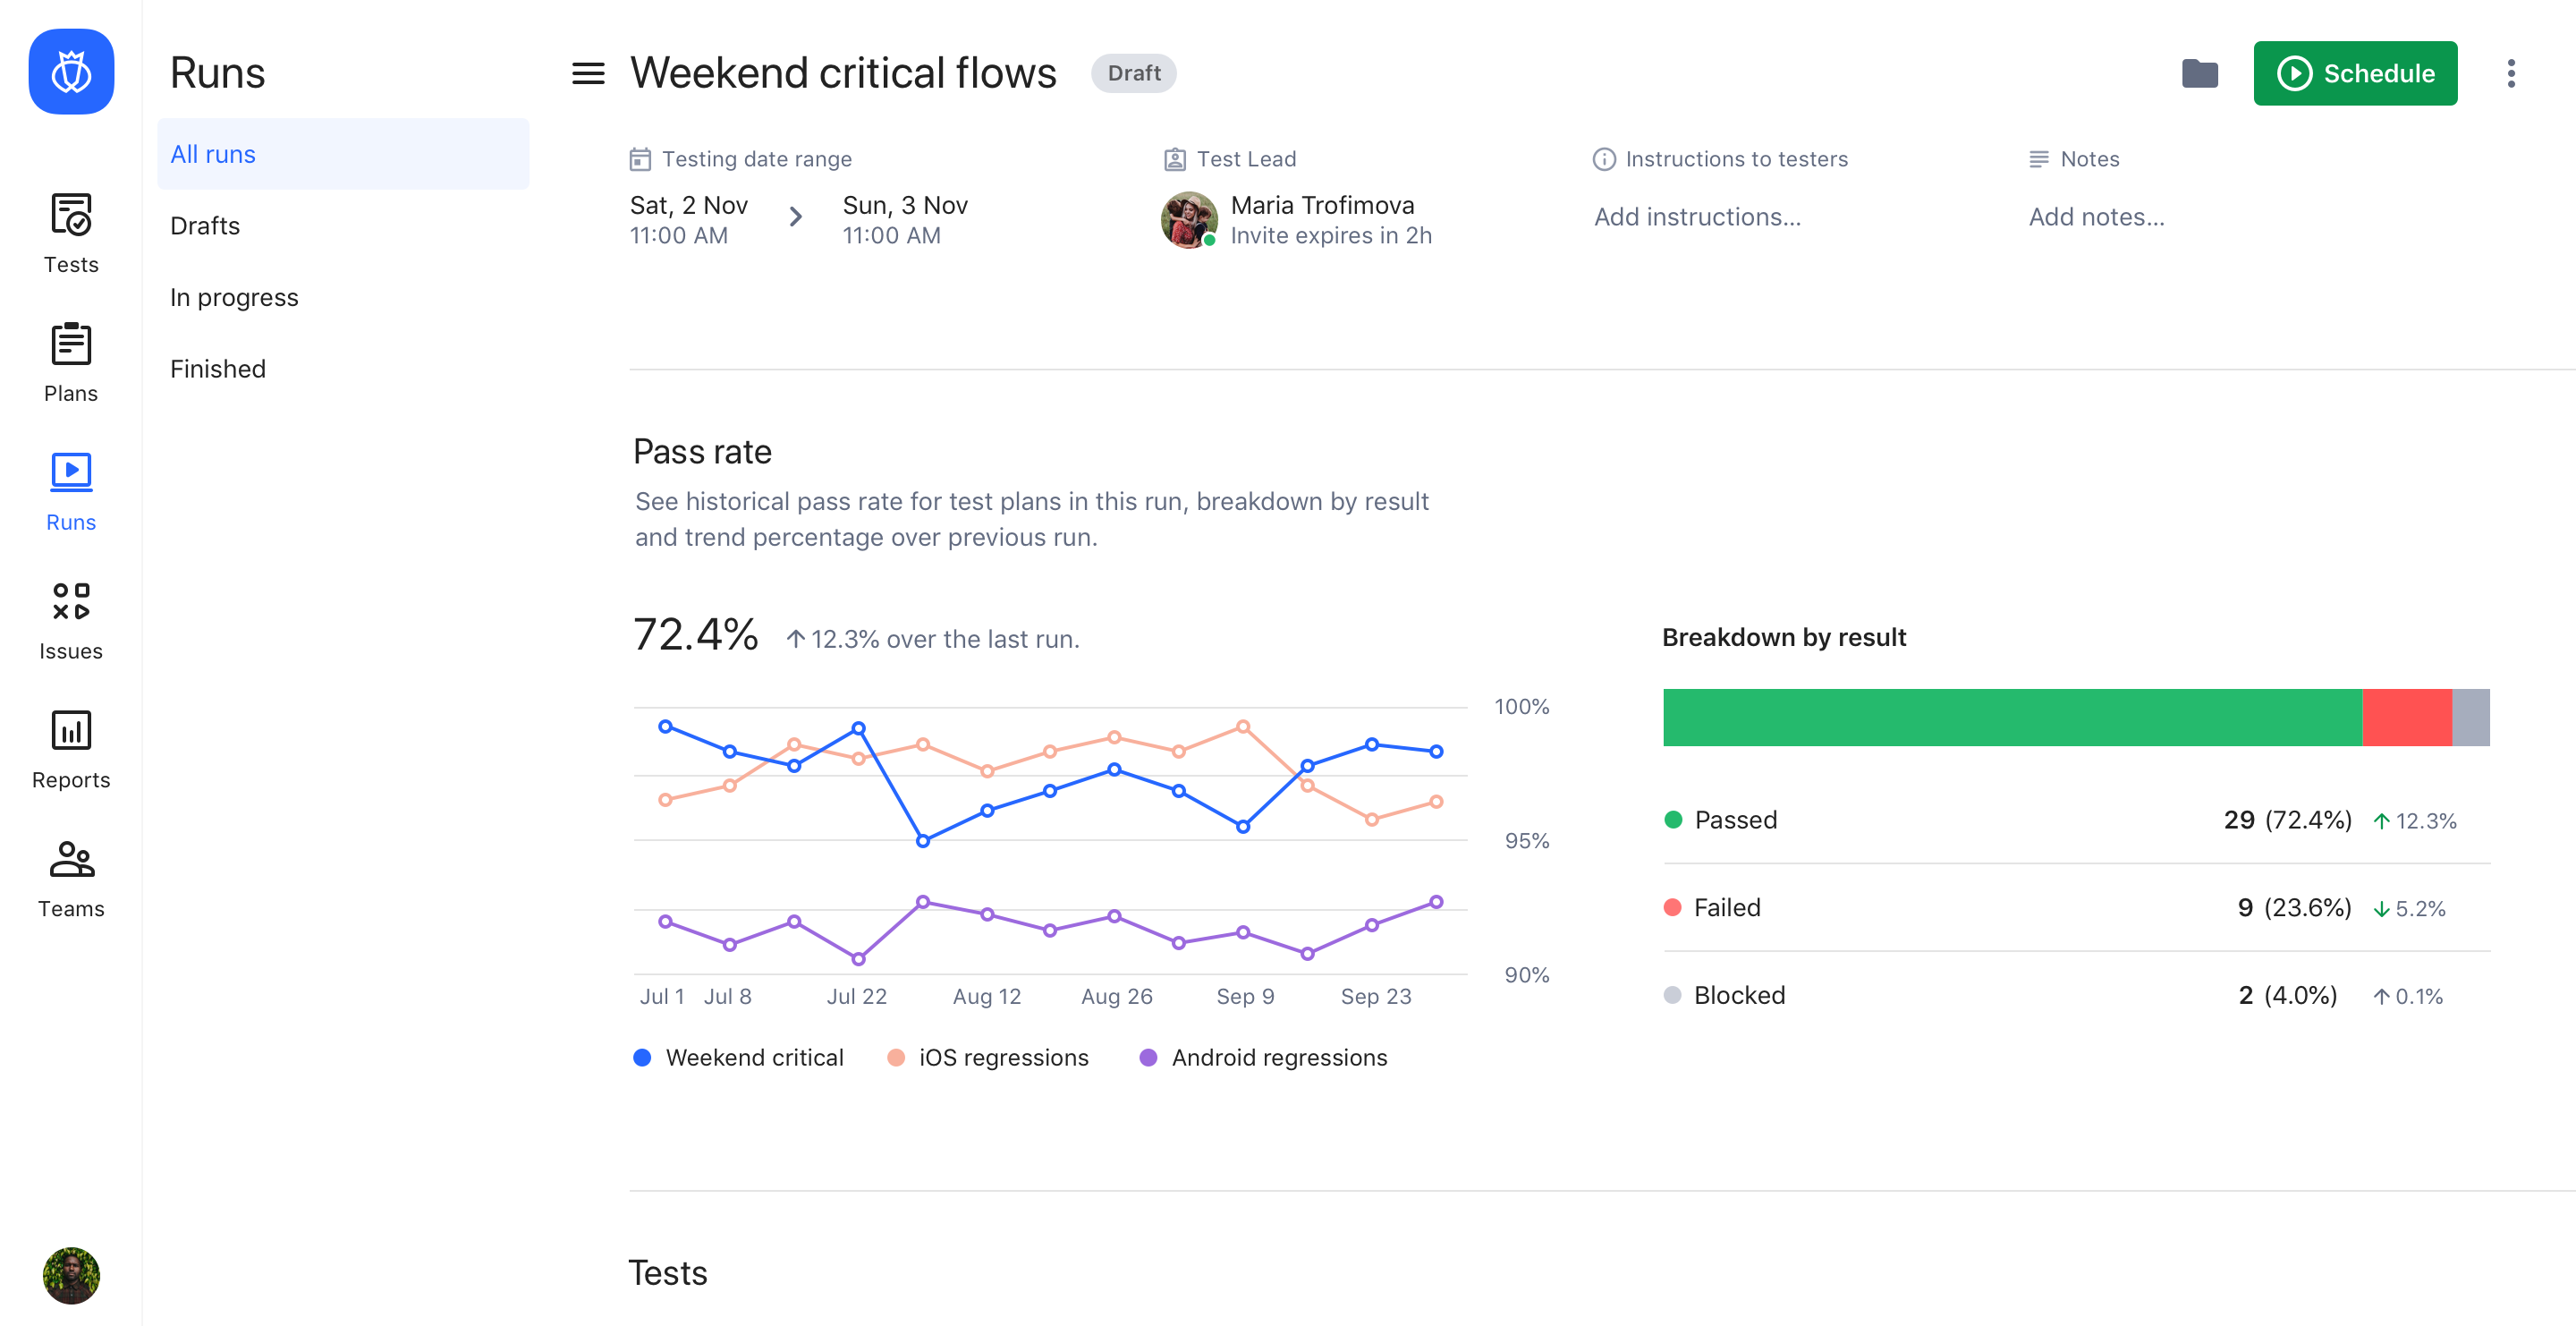
Task: Click the blue app logo icon
Action: pyautogui.click(x=71, y=72)
